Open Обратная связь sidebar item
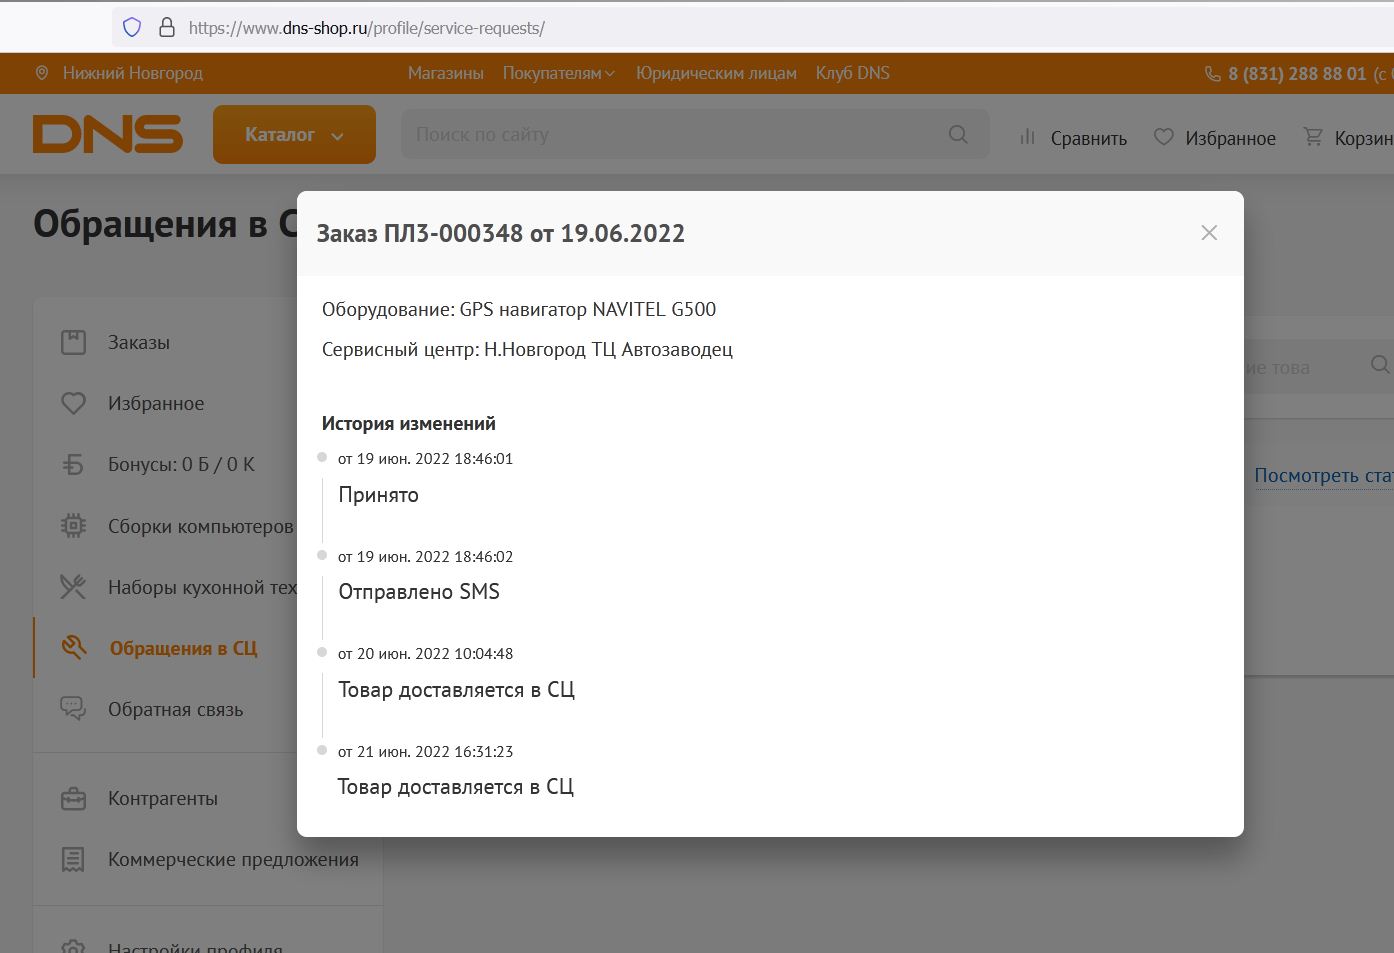 (175, 709)
